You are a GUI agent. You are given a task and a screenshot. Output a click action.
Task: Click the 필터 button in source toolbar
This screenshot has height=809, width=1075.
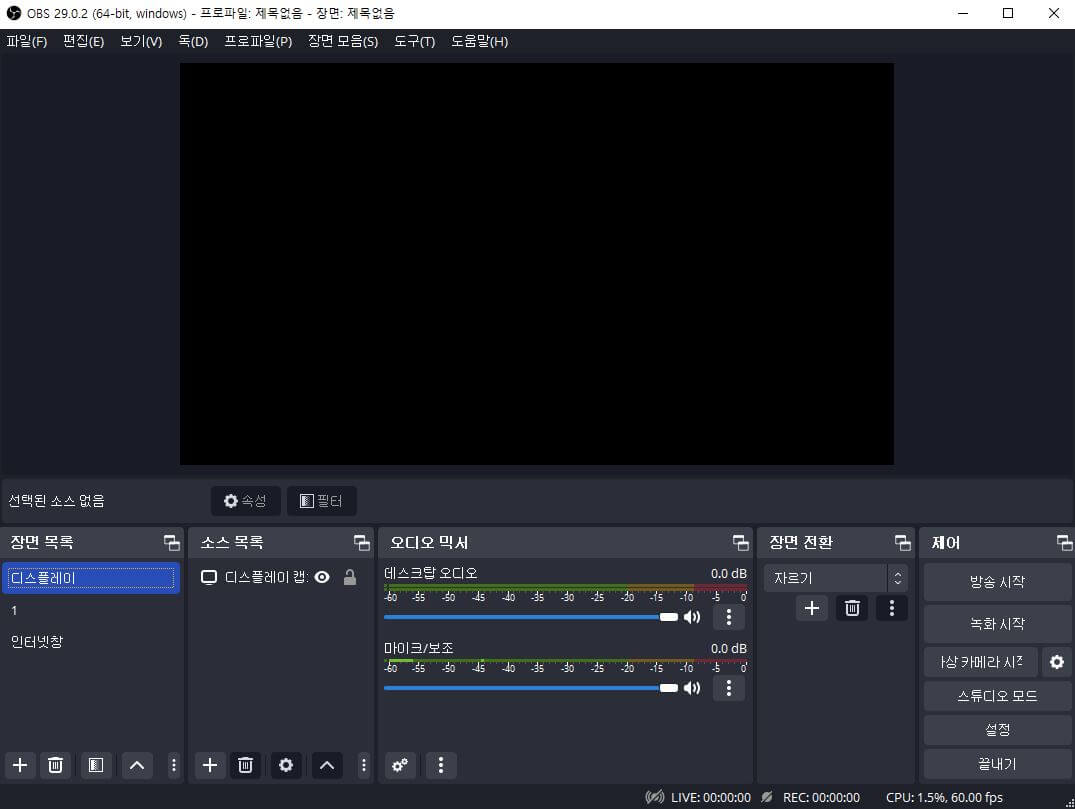[x=322, y=501]
